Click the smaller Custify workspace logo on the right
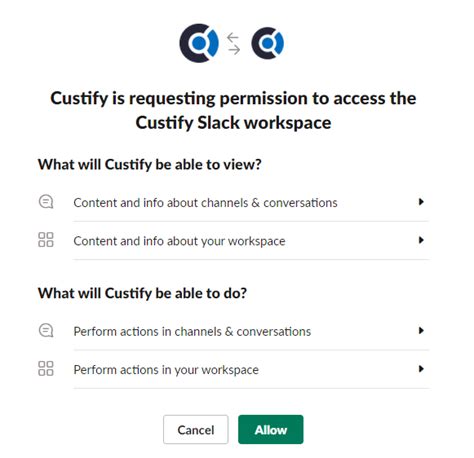Screen dimensions: 474x458 point(267,43)
